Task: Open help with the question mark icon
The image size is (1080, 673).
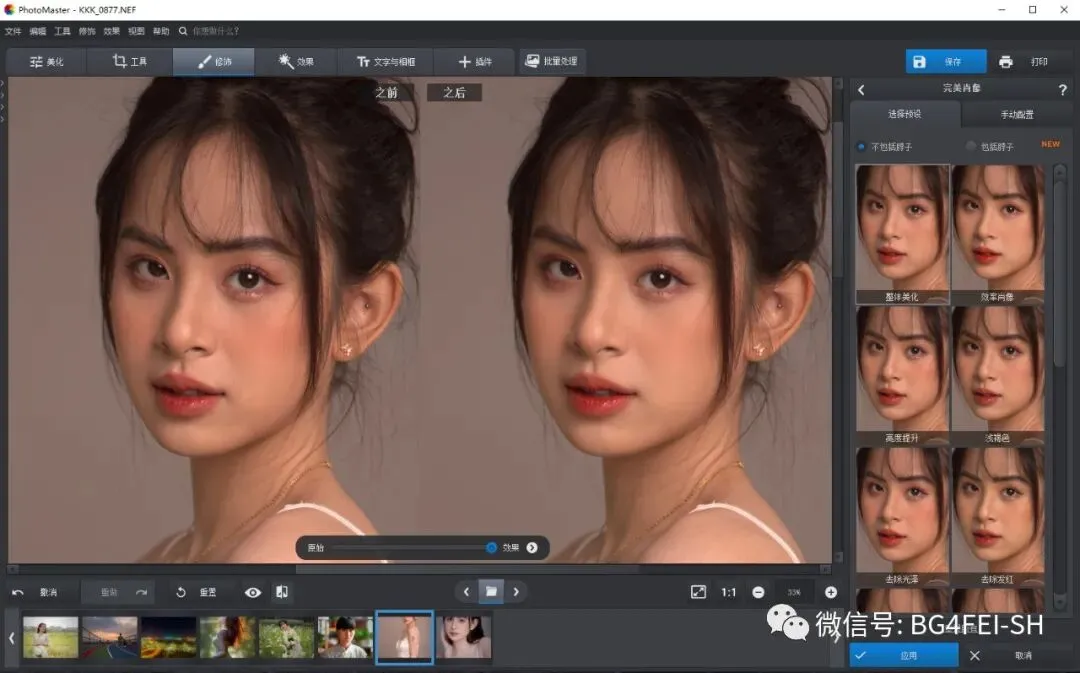Action: coord(1062,90)
